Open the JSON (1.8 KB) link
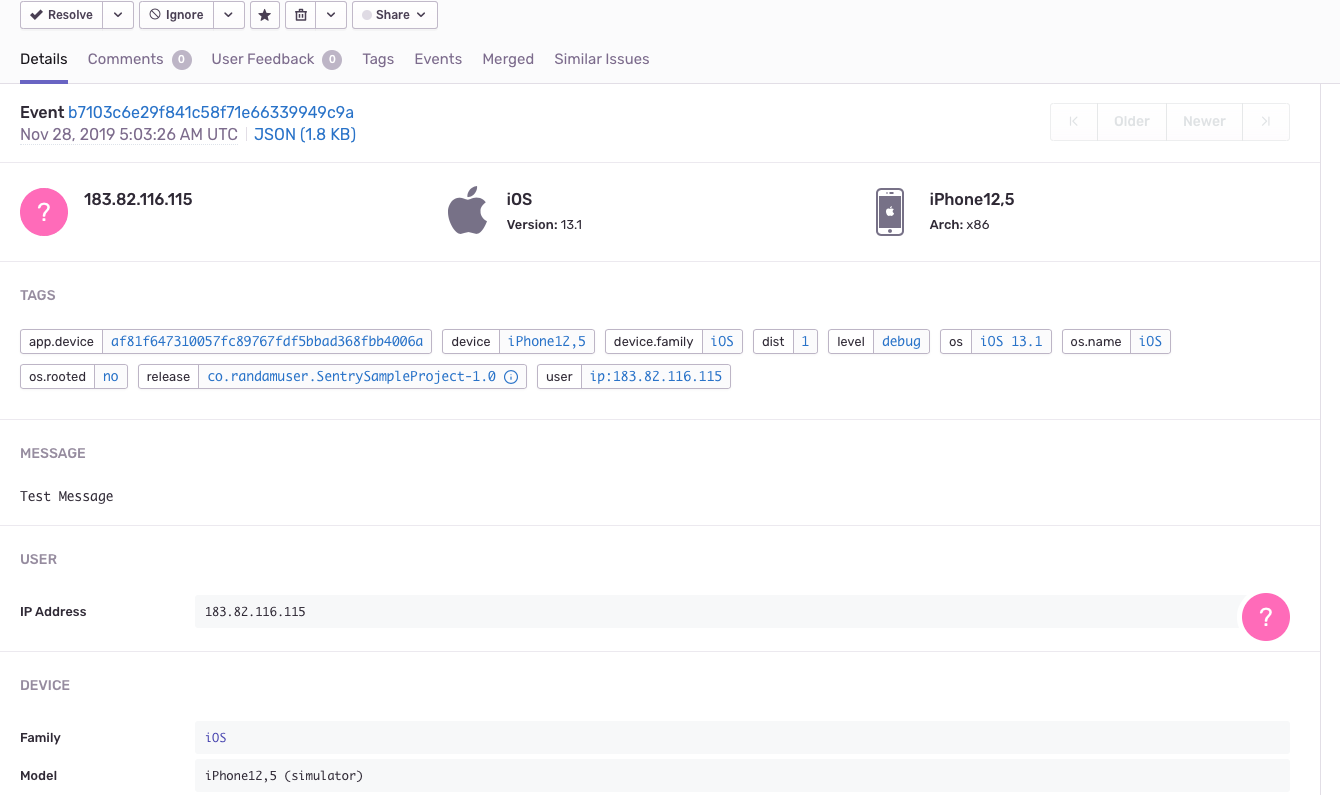 306,134
